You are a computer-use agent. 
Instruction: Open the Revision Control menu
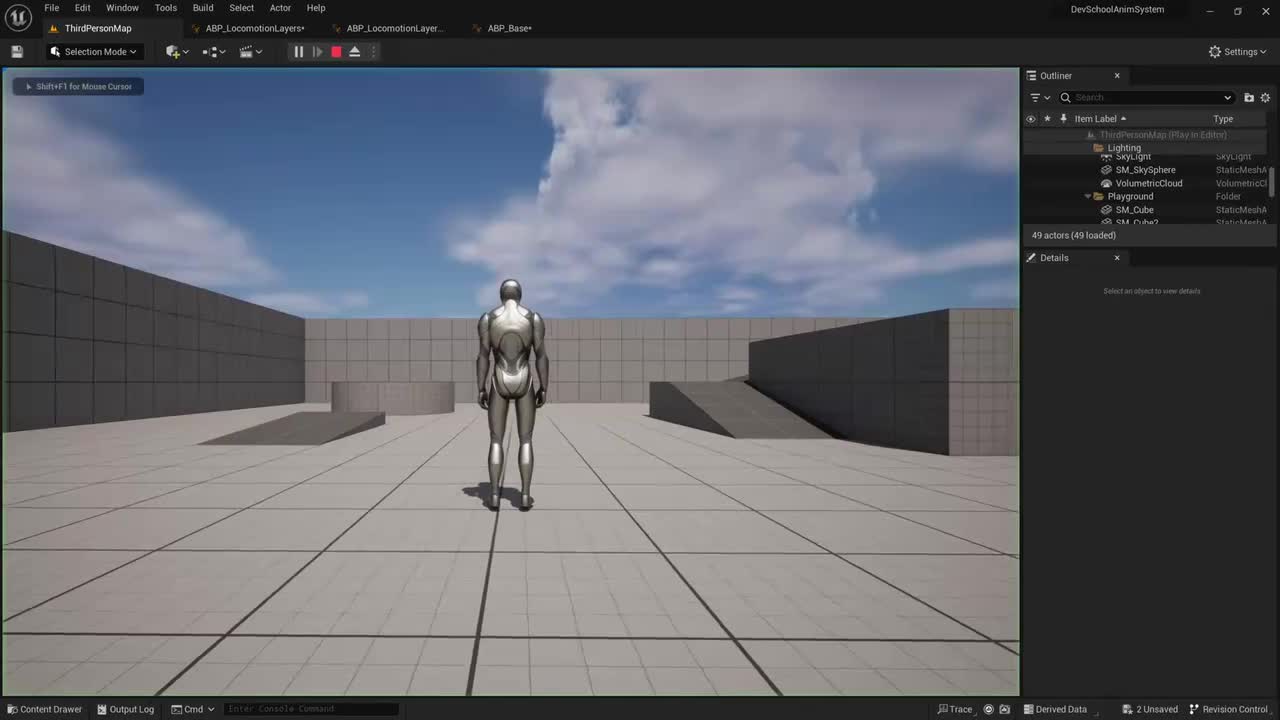tap(1228, 710)
